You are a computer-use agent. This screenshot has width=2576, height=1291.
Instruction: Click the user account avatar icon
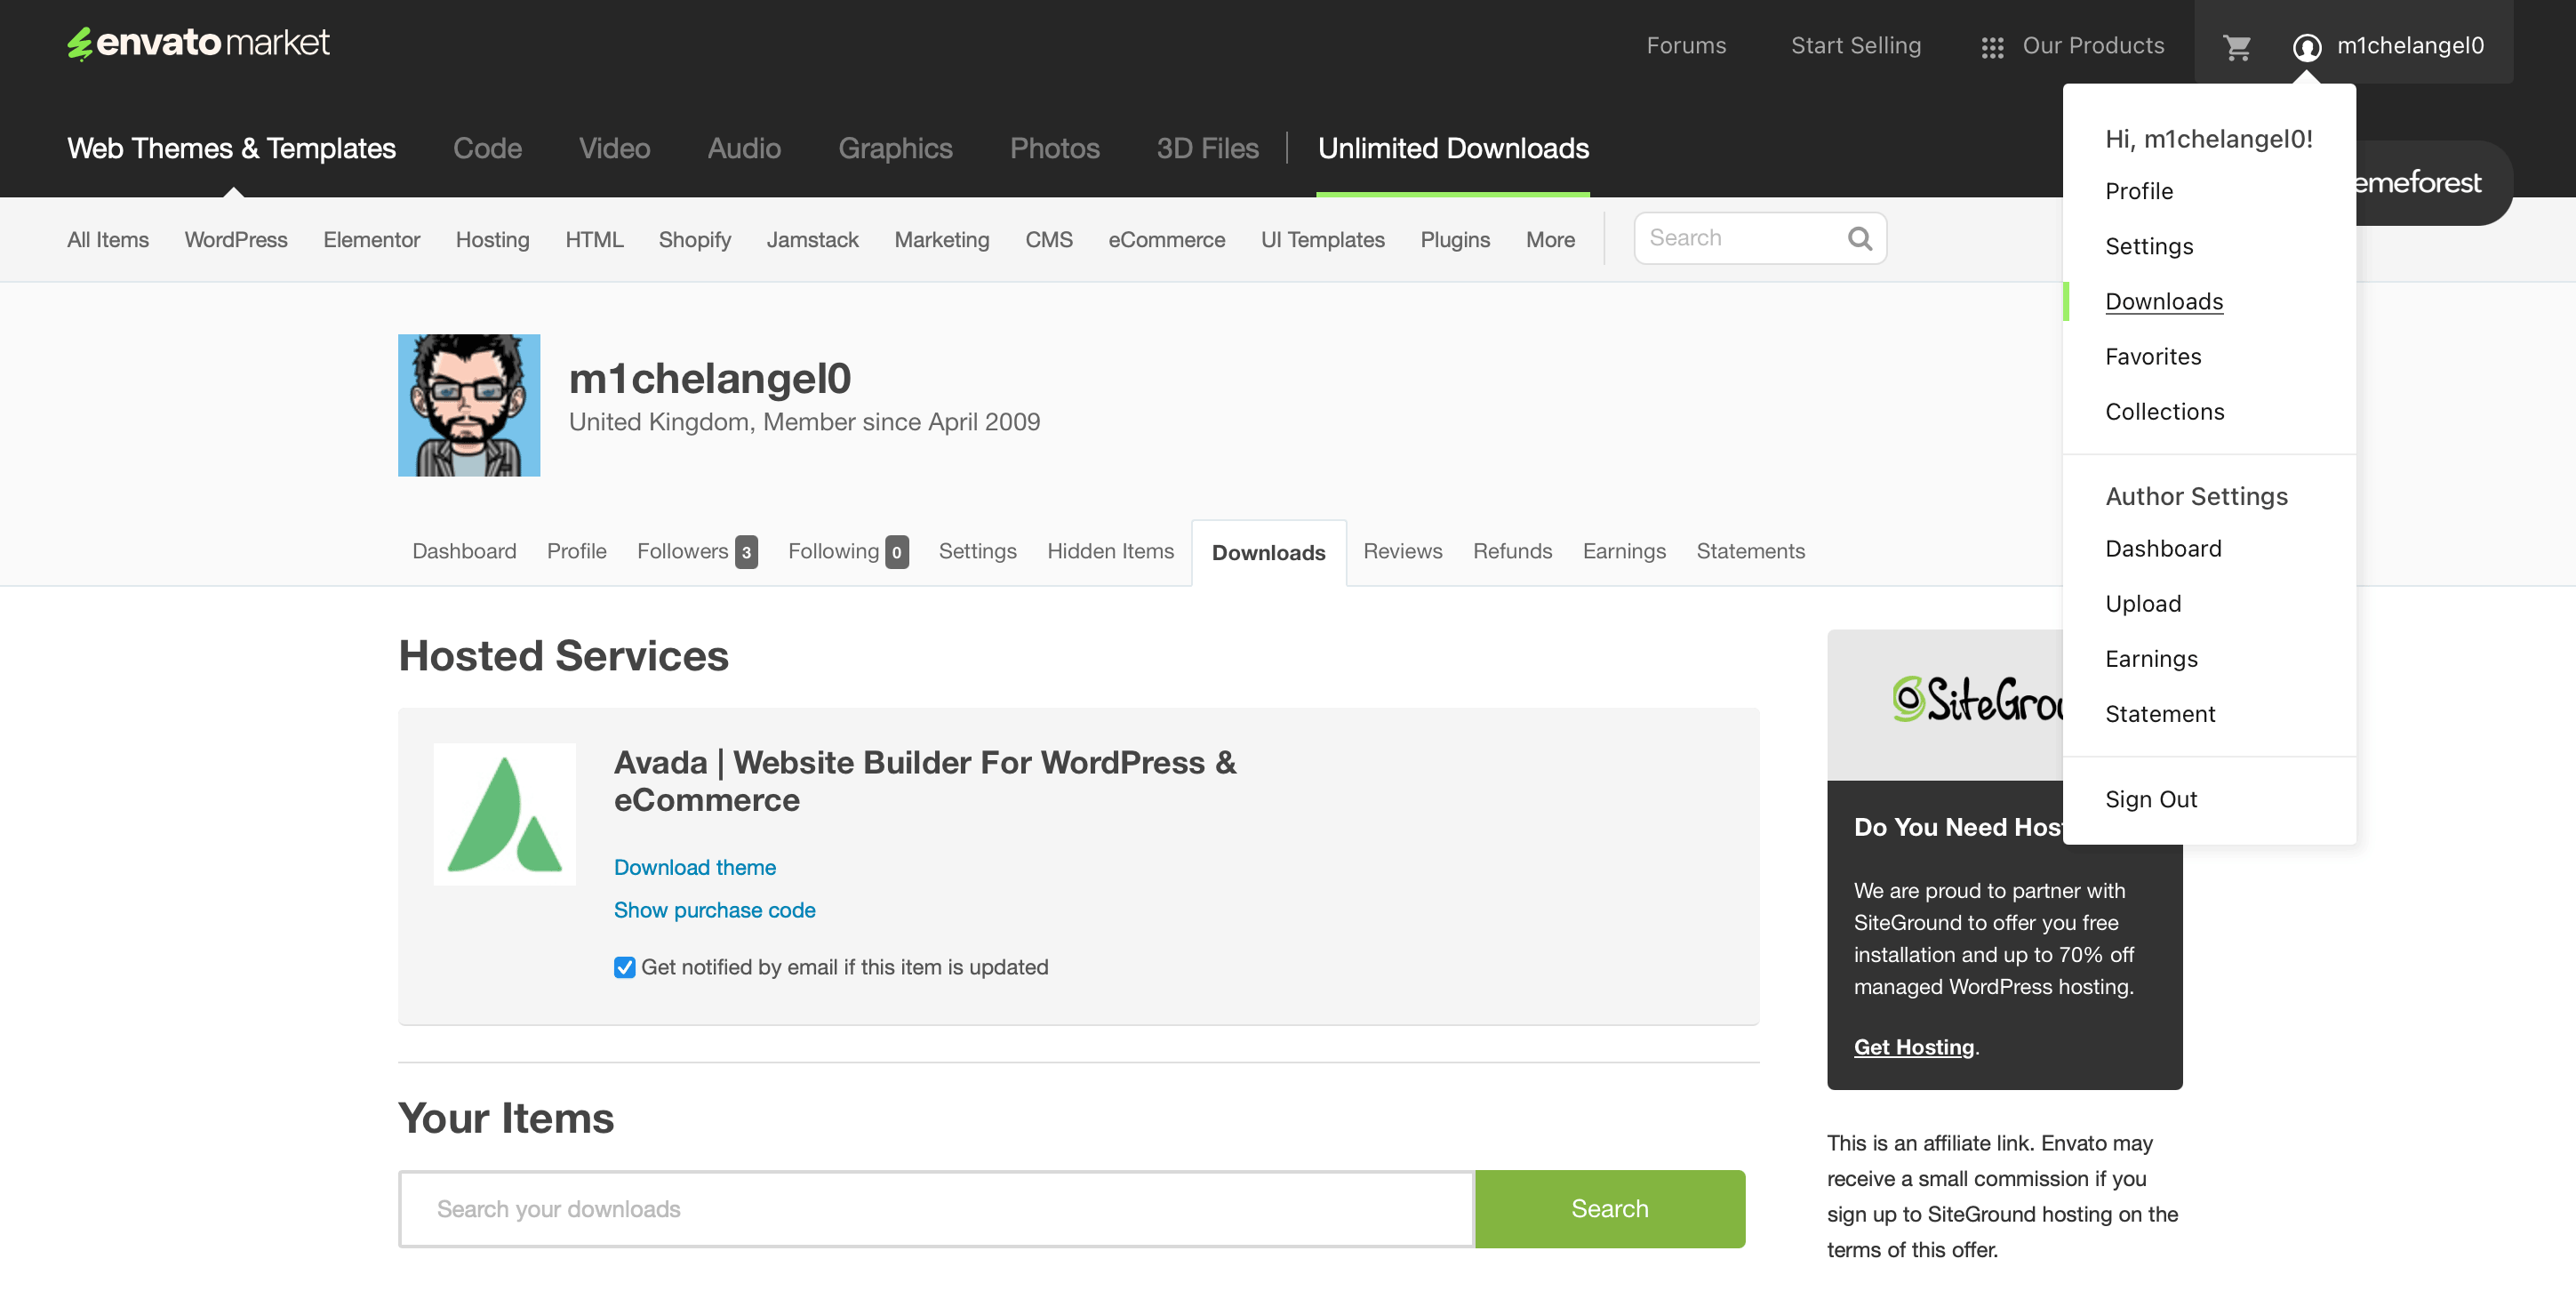pyautogui.click(x=2306, y=47)
